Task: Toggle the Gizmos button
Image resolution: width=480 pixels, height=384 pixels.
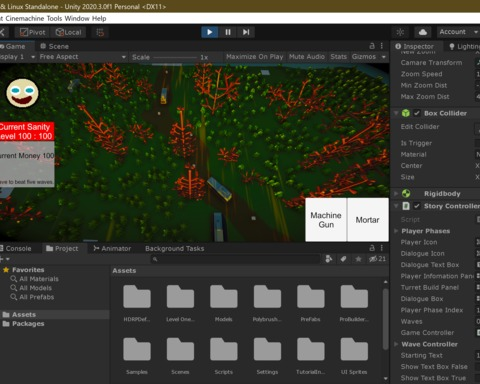Action: coord(364,57)
